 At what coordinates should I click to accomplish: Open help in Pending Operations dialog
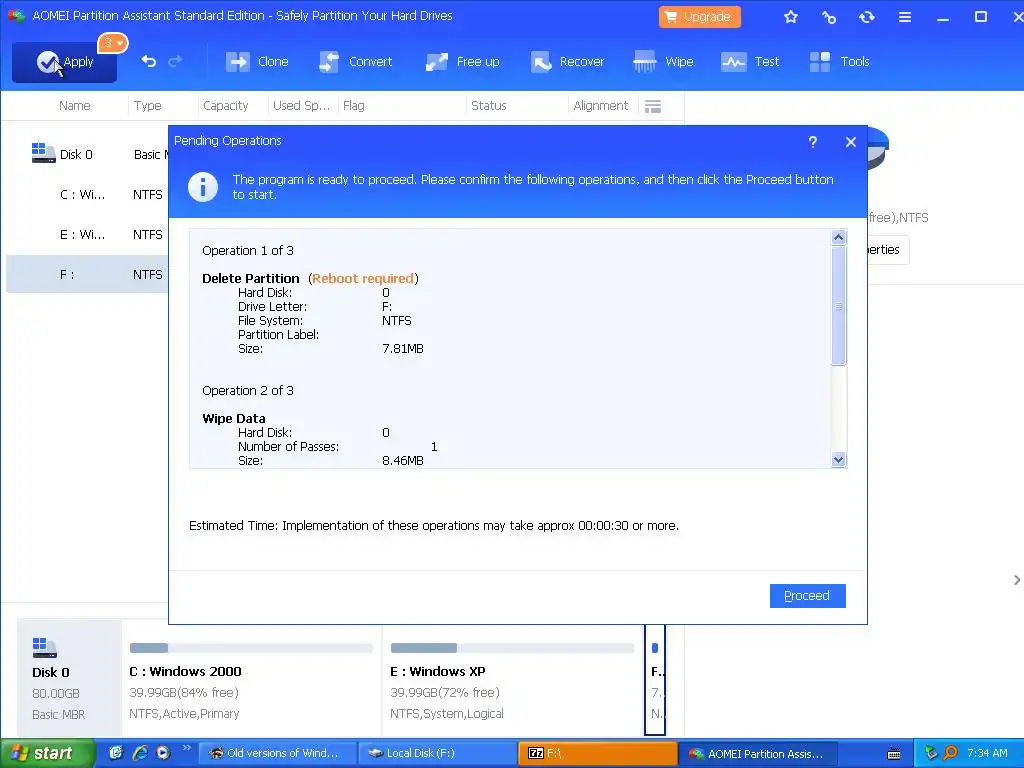coord(812,142)
